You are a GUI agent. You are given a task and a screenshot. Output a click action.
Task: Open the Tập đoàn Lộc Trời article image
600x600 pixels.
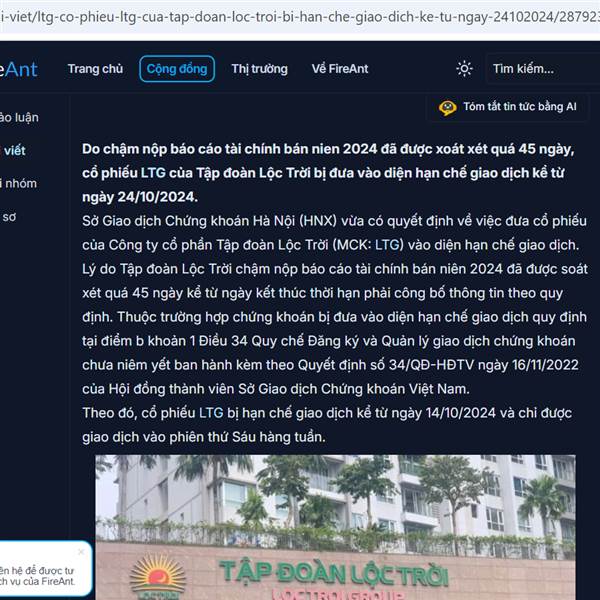pos(335,527)
